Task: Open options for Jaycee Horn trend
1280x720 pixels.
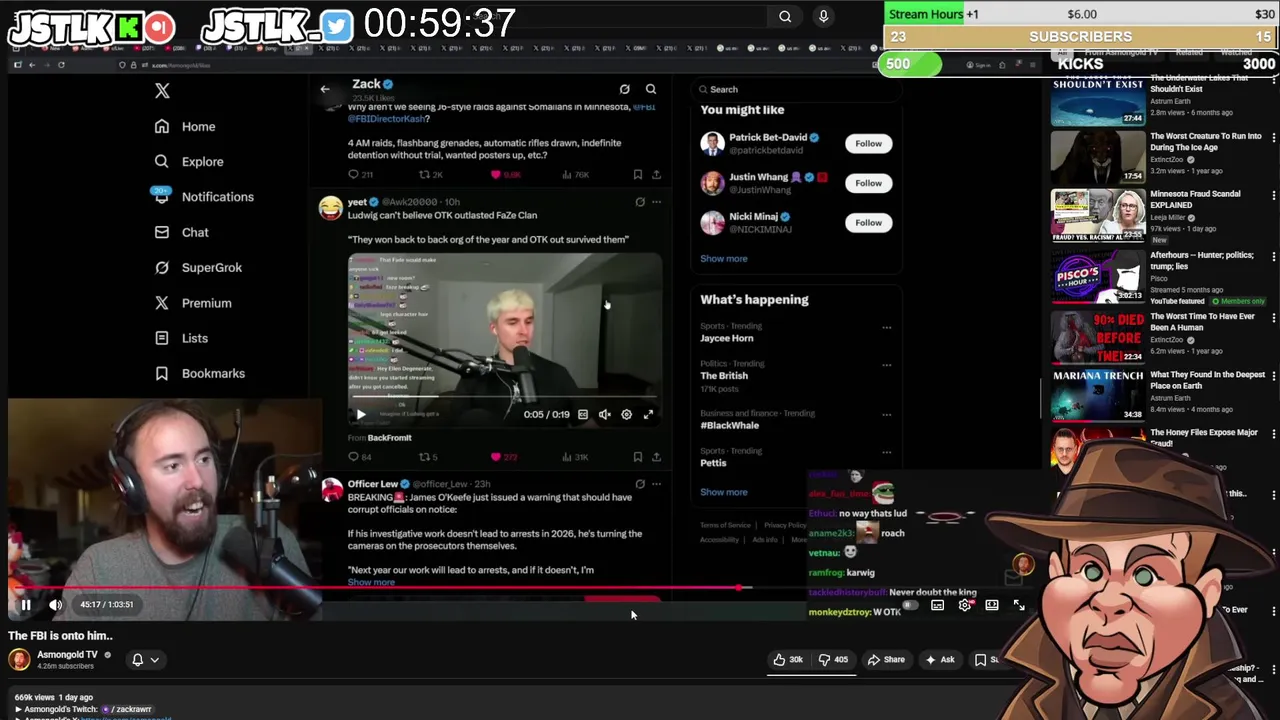Action: 886,327
